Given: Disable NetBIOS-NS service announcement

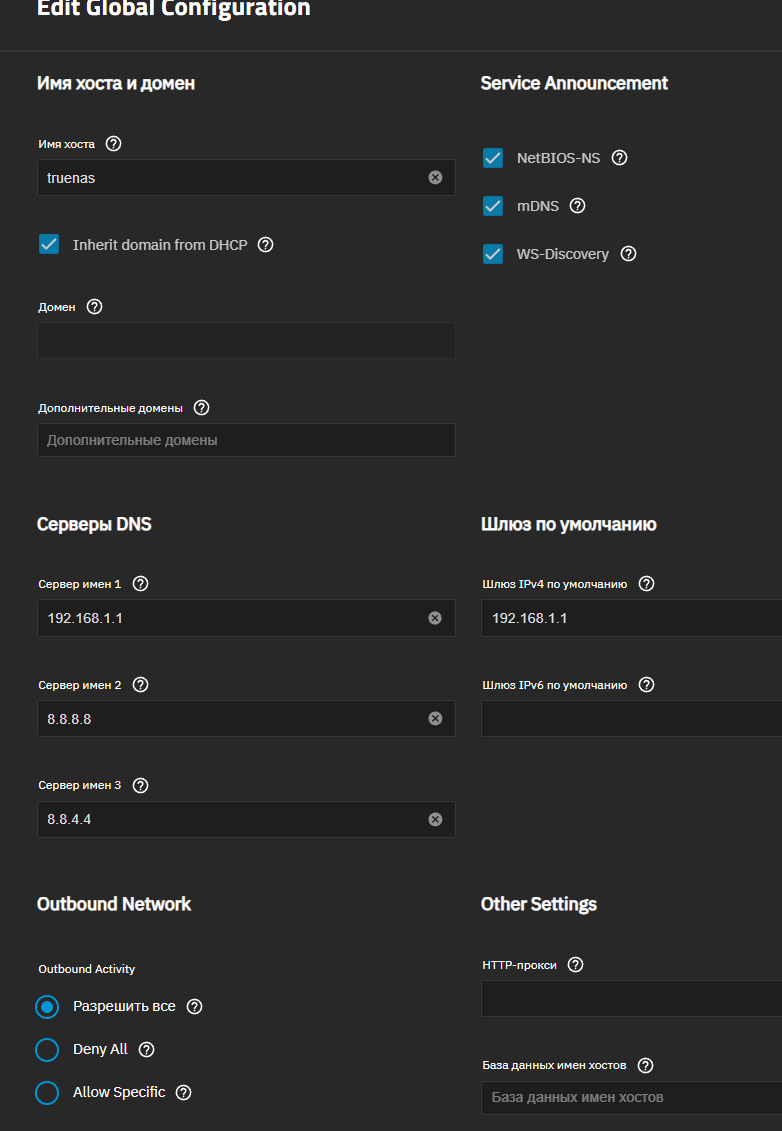Looking at the screenshot, I should (493, 158).
